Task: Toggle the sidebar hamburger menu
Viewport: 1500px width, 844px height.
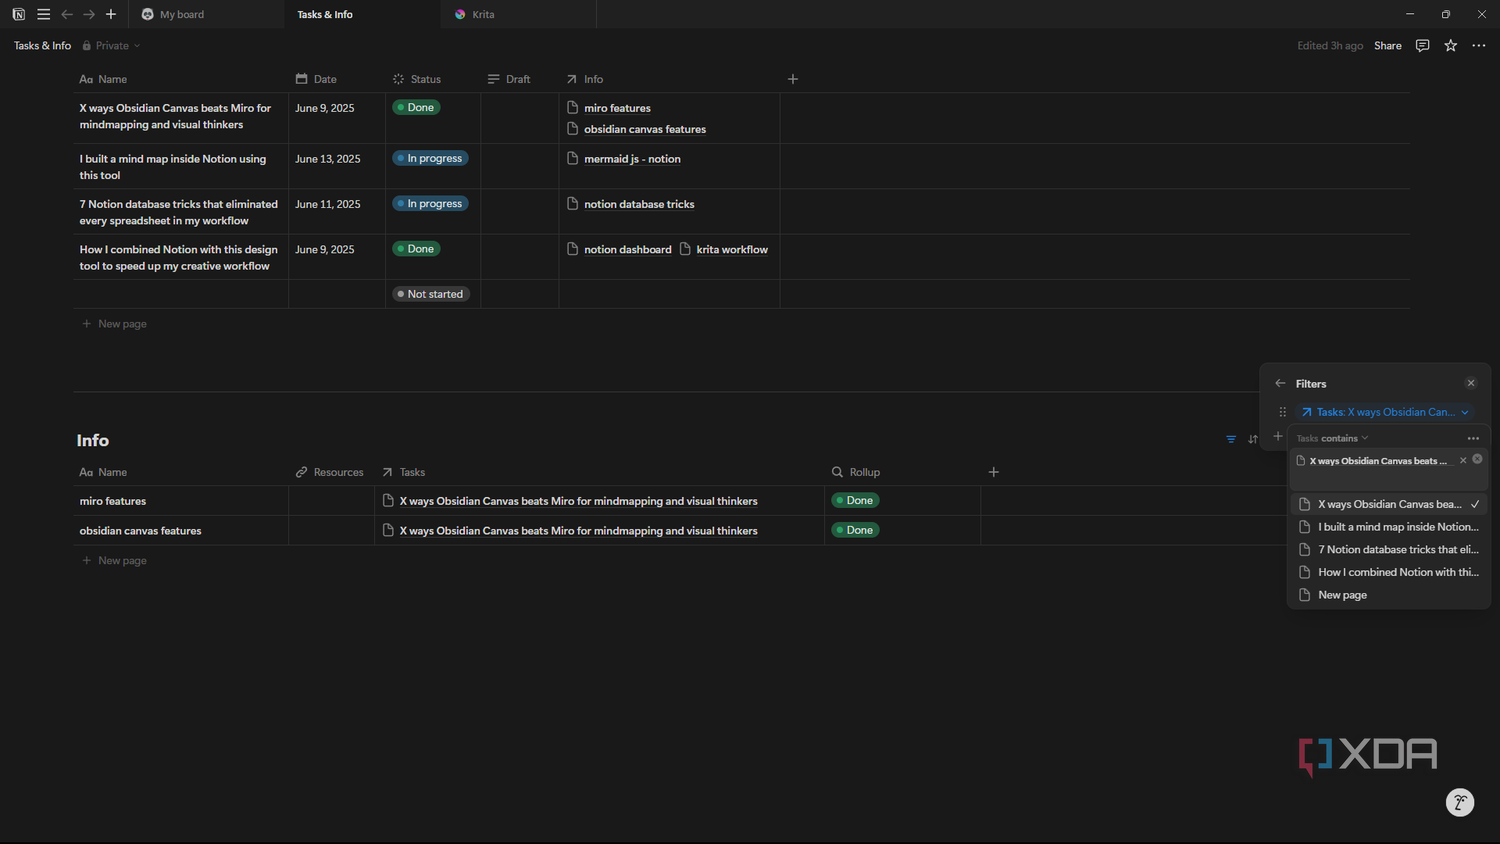Action: coord(43,14)
